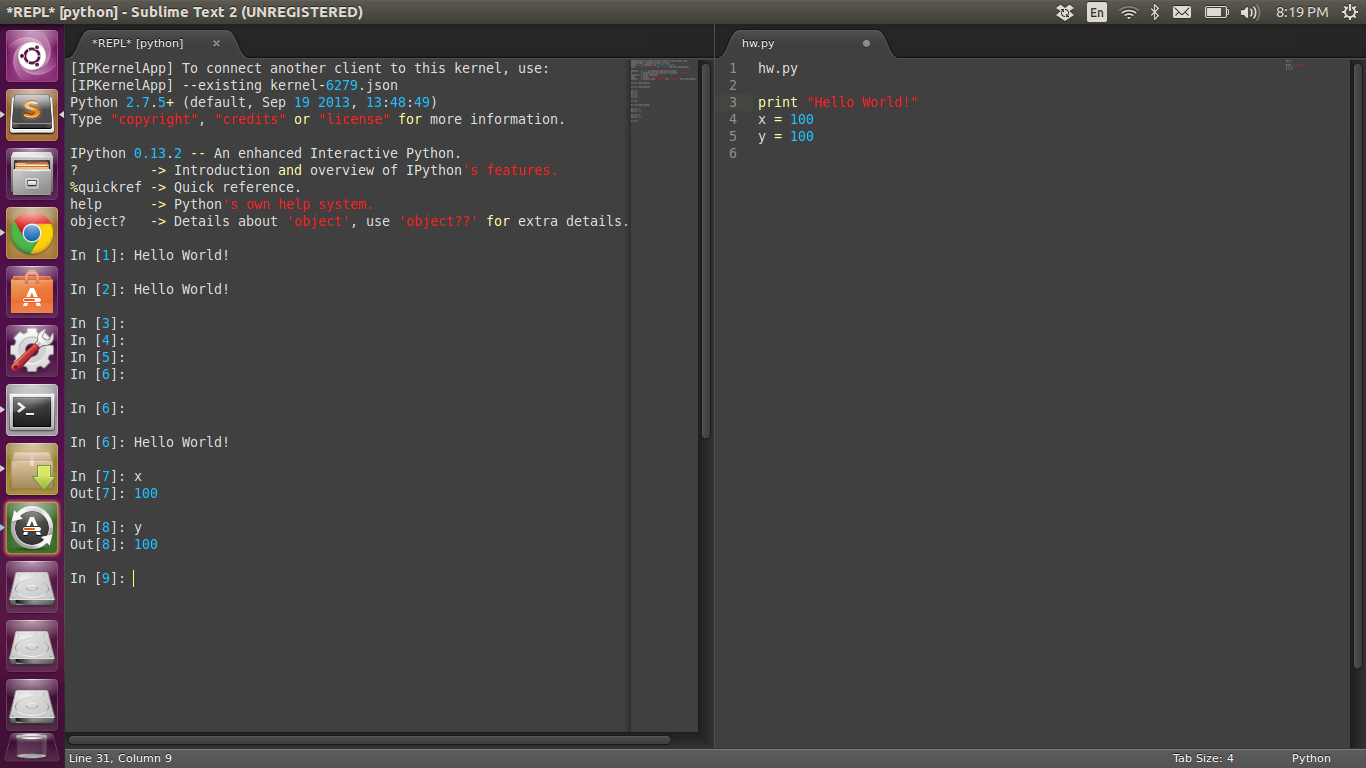Click line number 2 in hw.py gutter
Screen dimensions: 1366x768
tap(733, 85)
